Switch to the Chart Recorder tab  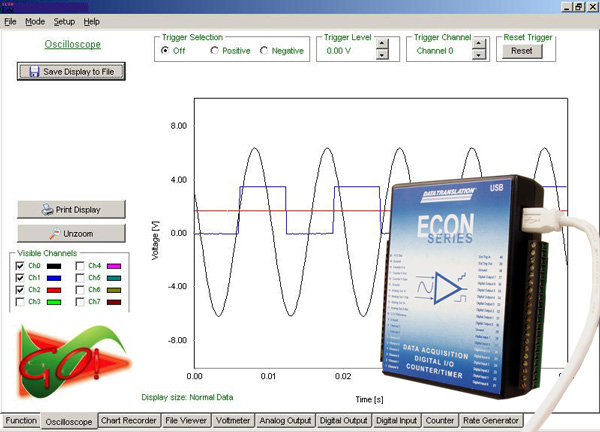click(x=128, y=421)
